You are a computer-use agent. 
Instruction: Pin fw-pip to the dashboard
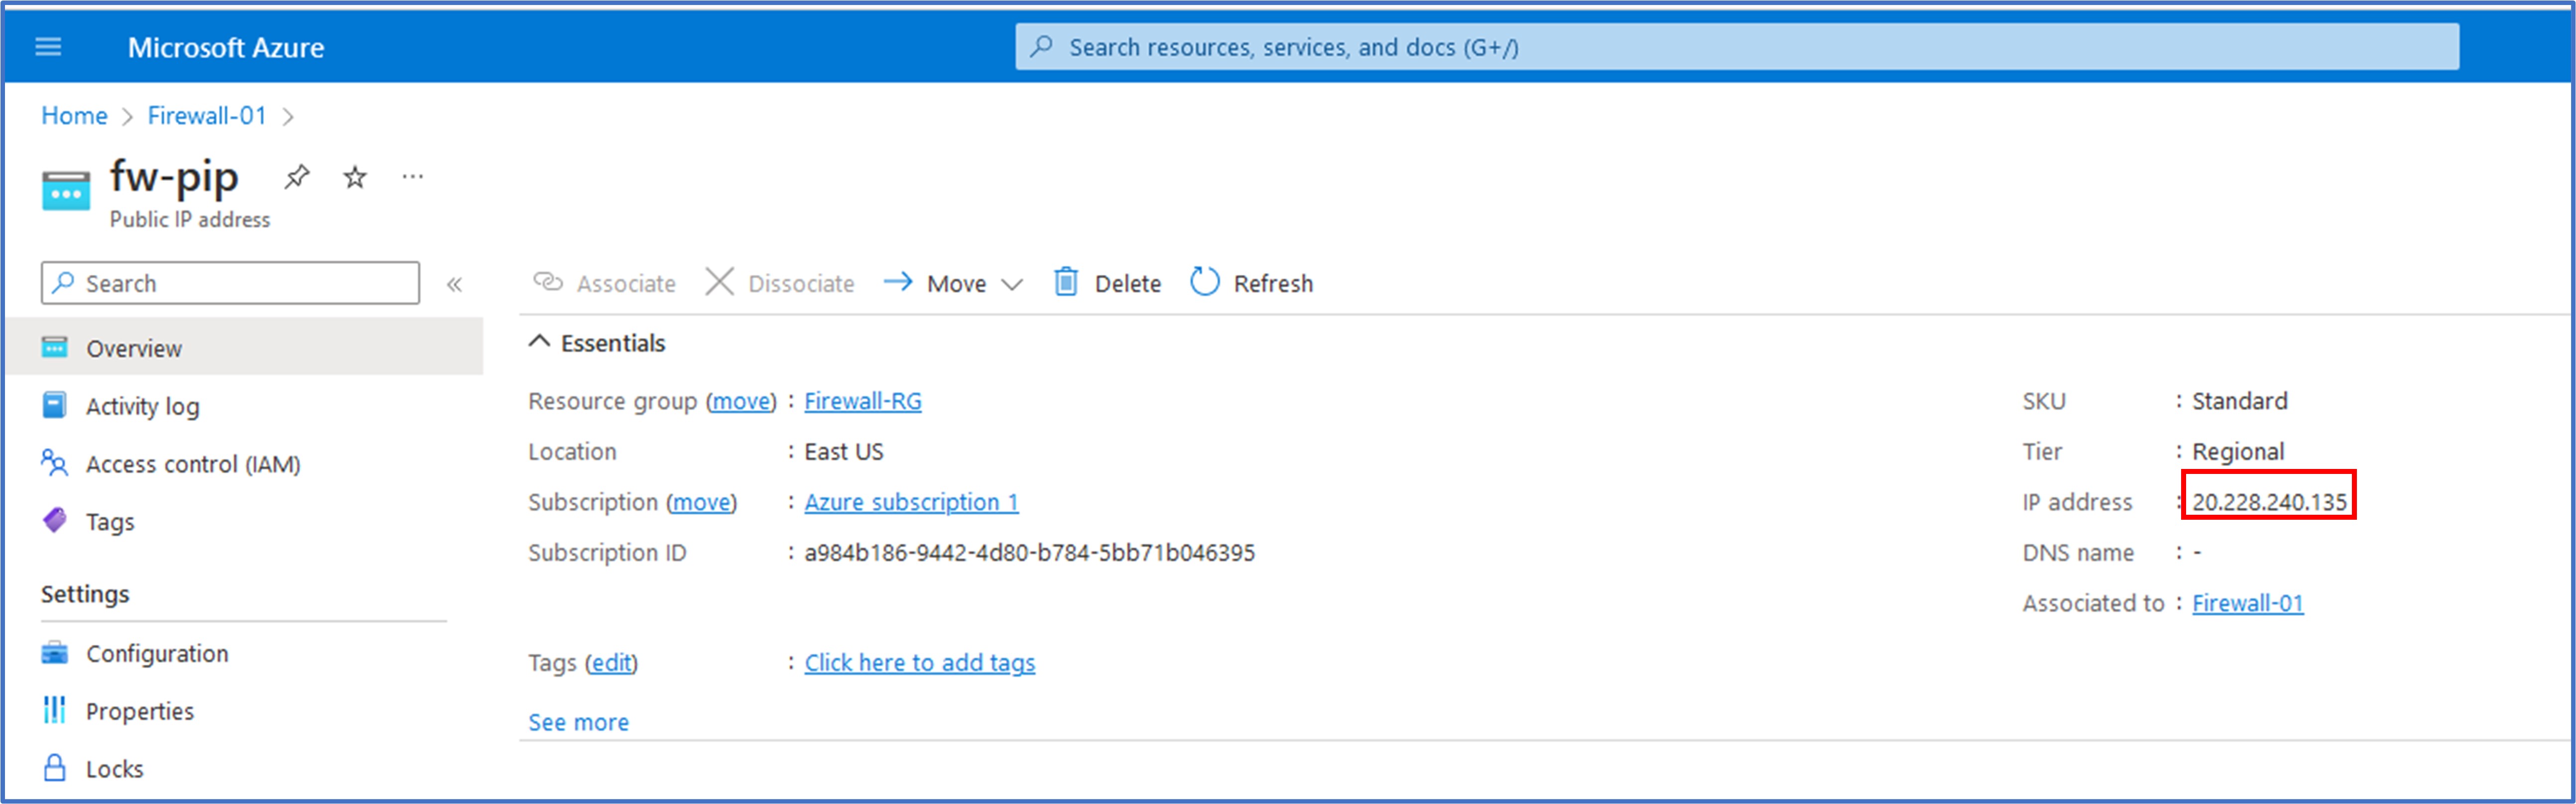[x=296, y=176]
